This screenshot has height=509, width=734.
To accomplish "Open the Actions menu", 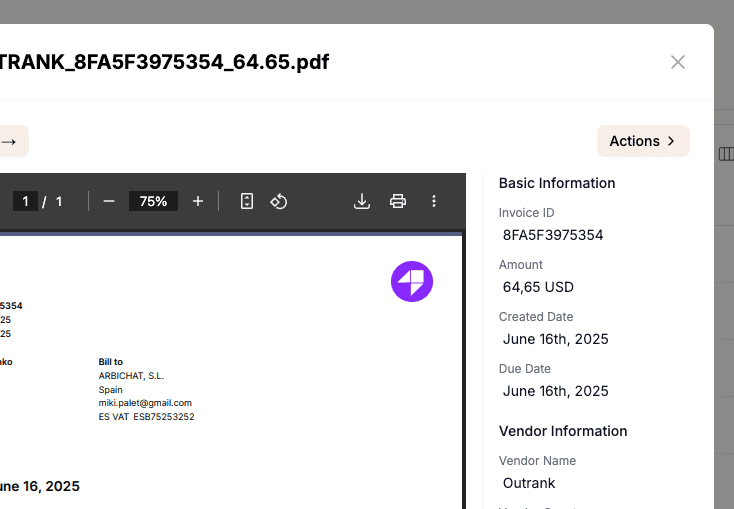I will pyautogui.click(x=643, y=141).
